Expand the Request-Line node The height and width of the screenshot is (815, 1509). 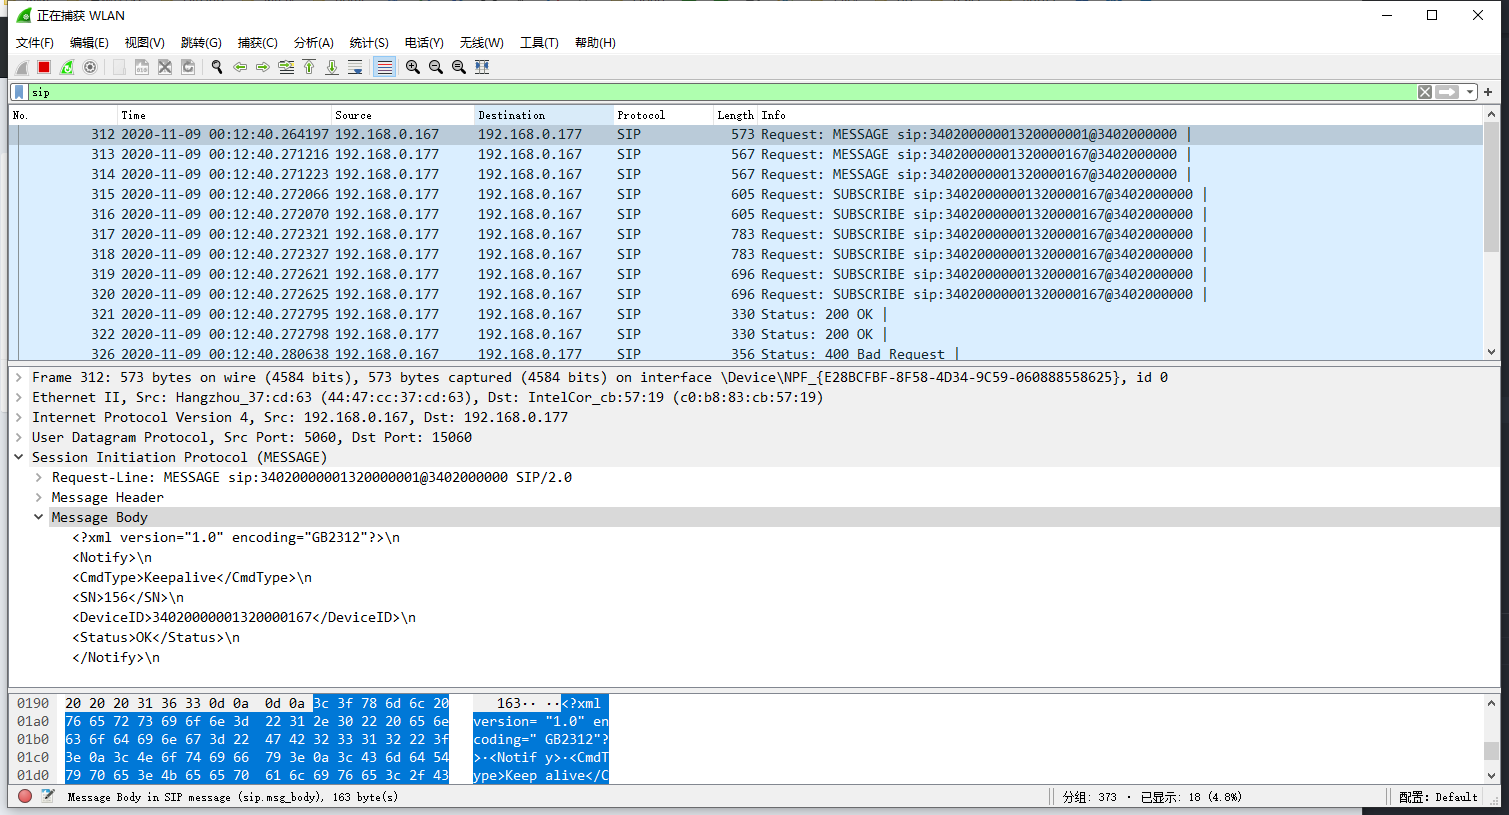coord(38,477)
